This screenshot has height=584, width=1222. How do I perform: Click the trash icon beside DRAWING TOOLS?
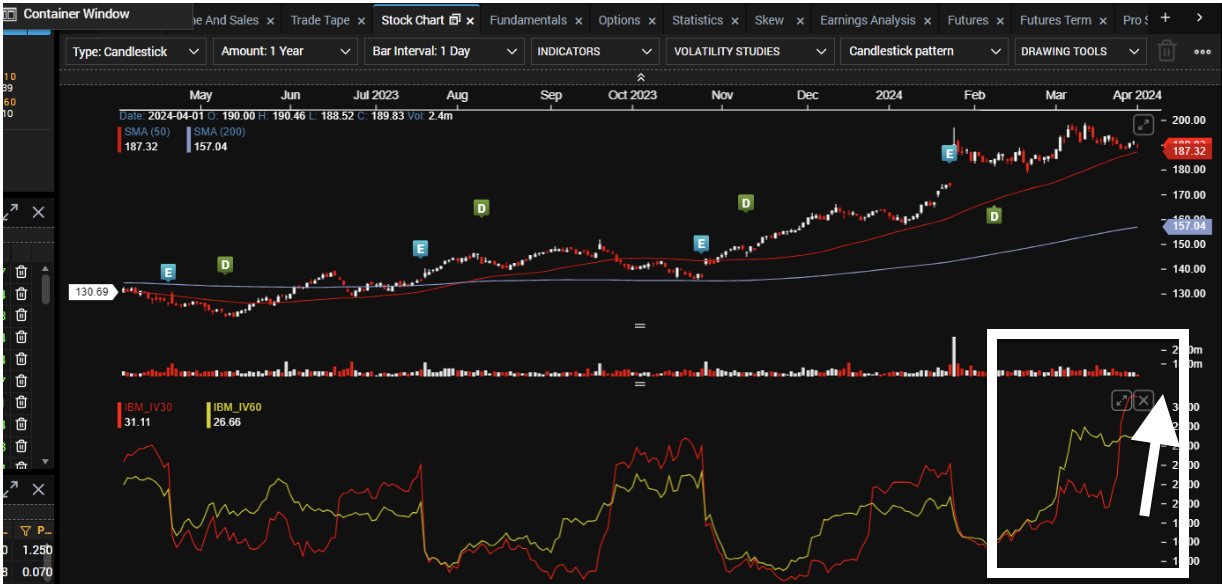(1166, 51)
